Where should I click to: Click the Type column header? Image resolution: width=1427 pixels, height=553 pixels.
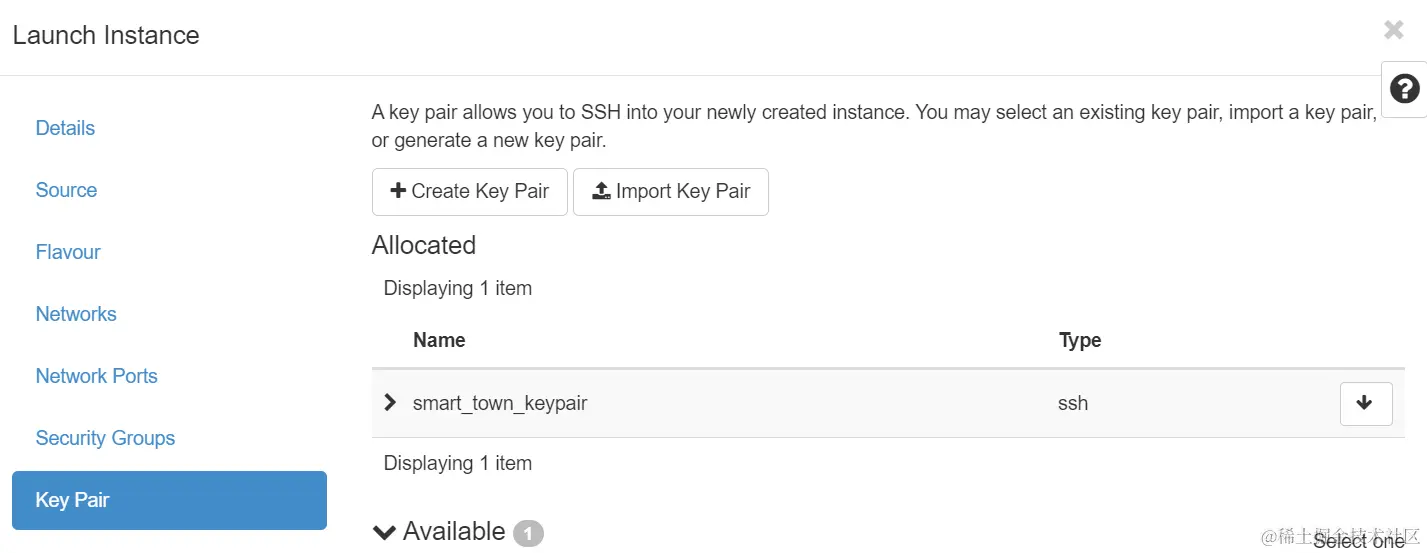point(1080,340)
